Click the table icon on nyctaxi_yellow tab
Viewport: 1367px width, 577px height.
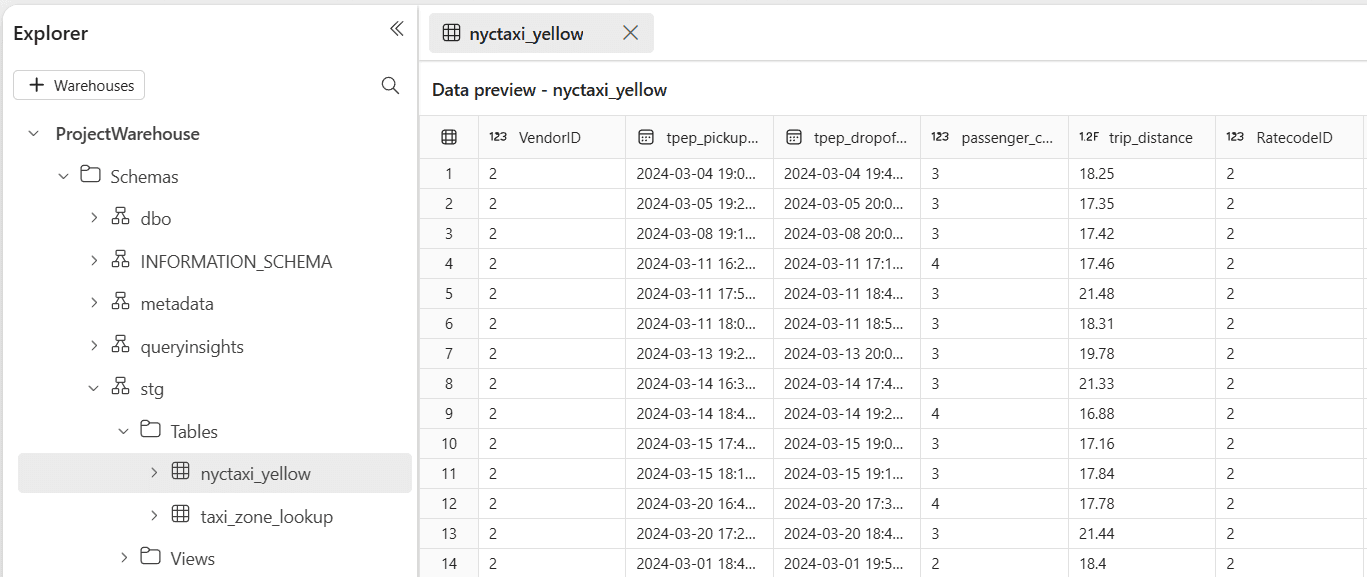451,33
